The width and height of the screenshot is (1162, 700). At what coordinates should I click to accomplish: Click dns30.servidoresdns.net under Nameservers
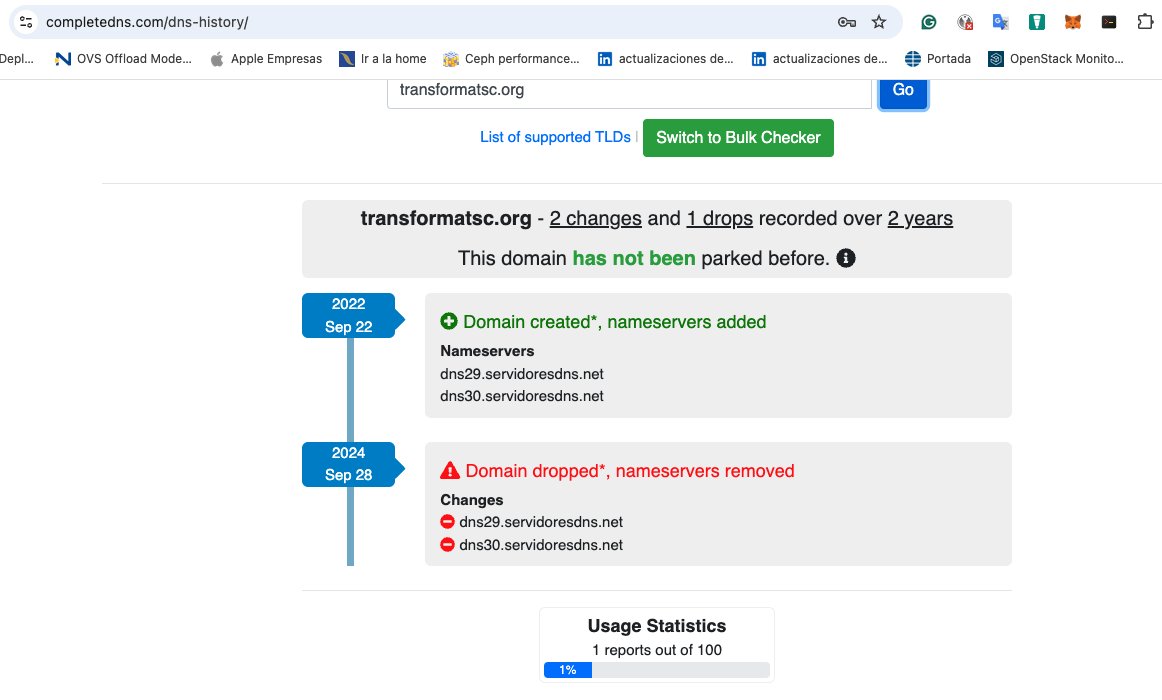(522, 396)
